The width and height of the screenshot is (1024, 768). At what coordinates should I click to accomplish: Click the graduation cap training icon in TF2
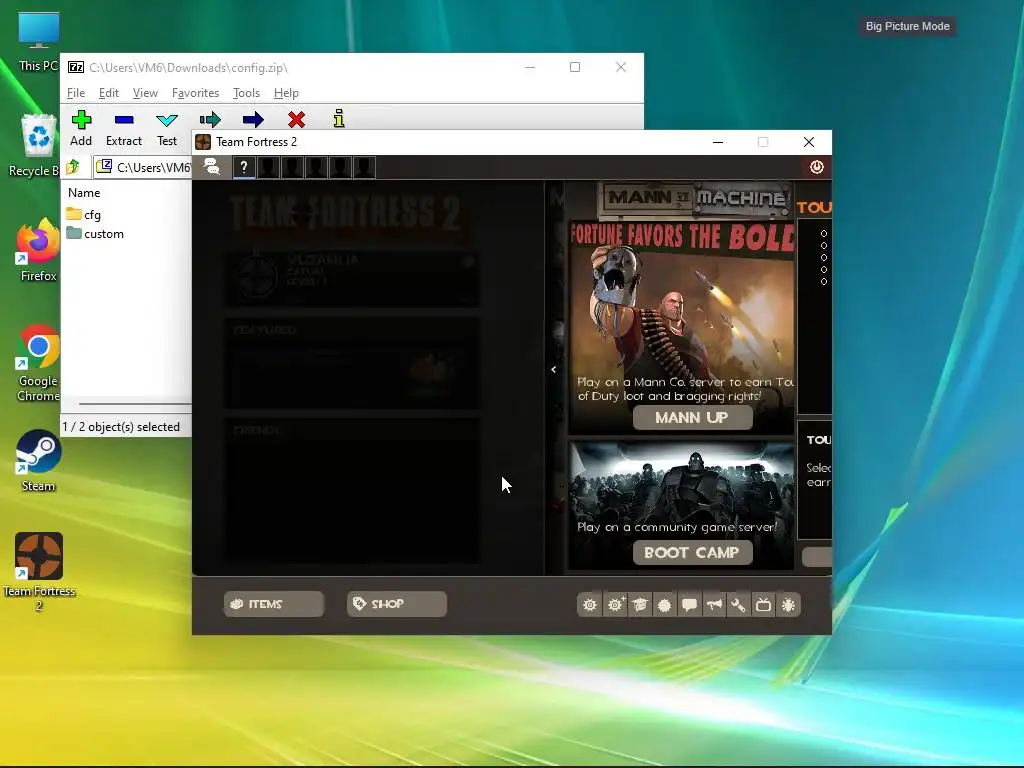(639, 605)
